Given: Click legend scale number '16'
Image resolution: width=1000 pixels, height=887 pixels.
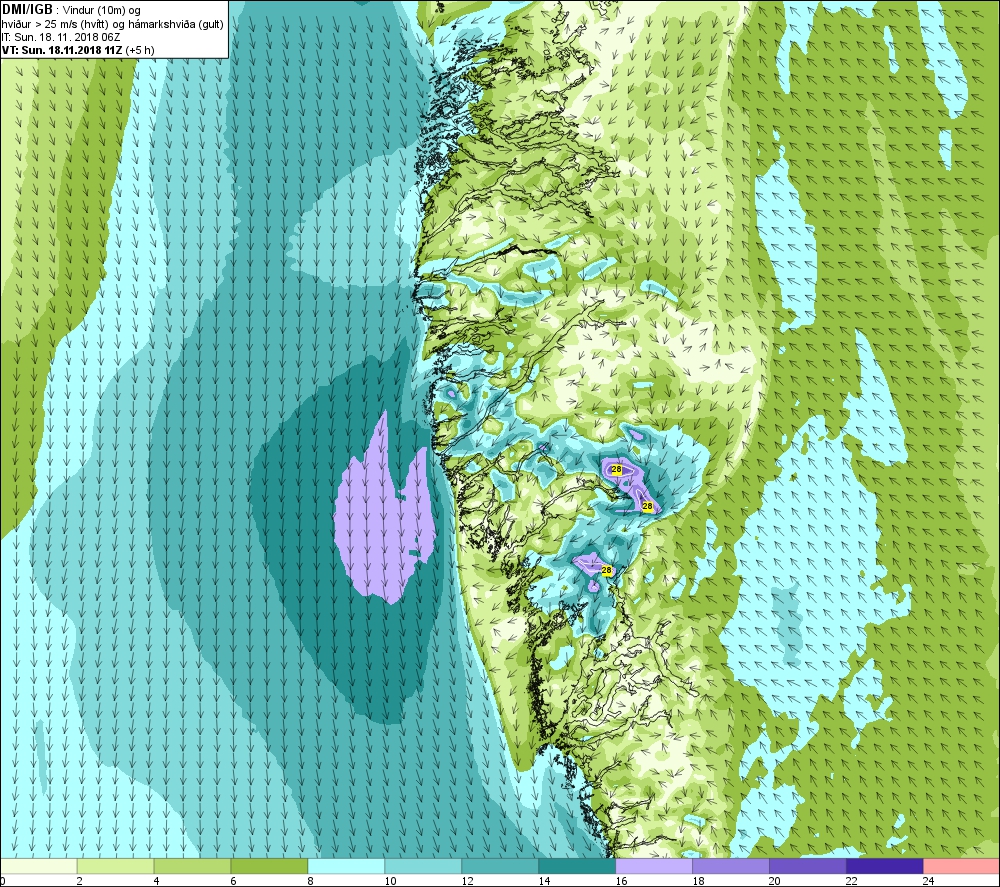Looking at the screenshot, I should click(621, 881).
